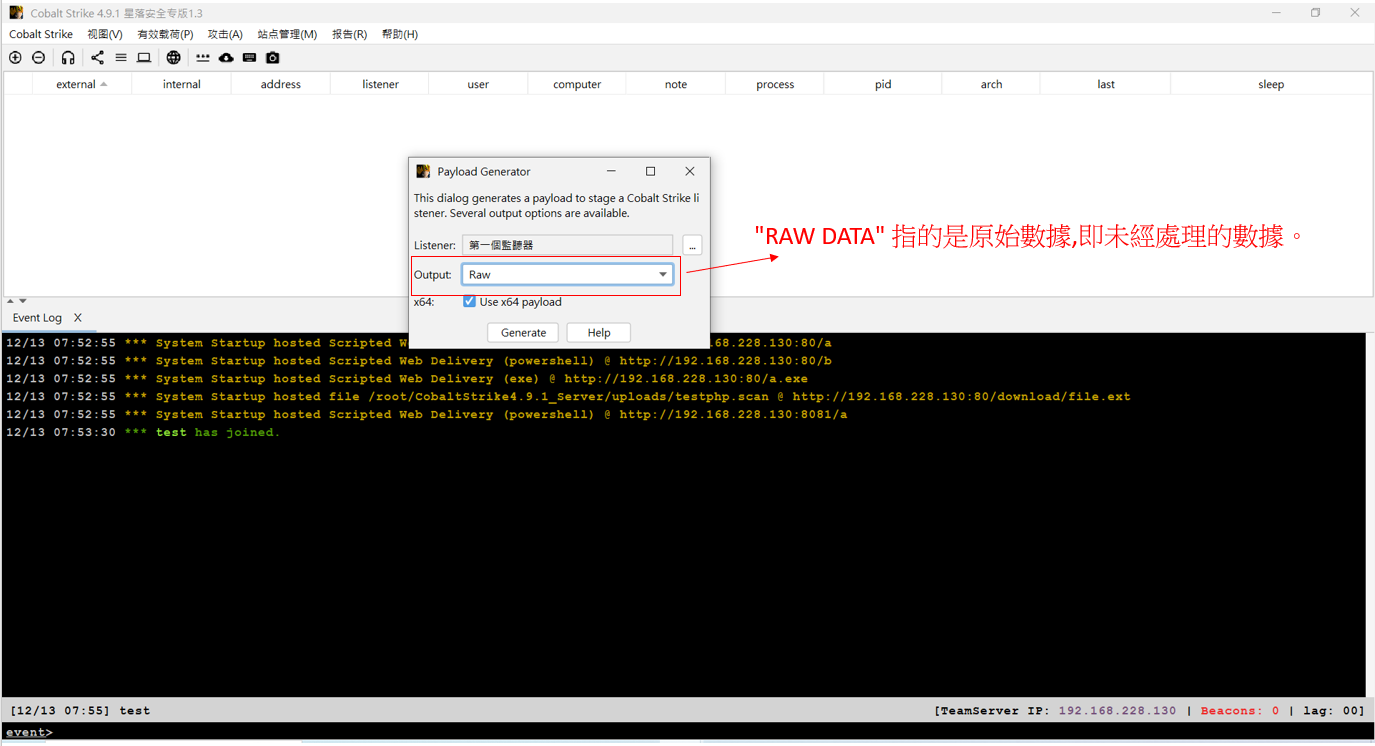This screenshot has height=746, width=1375.
Task: Uncheck Use x64 payload checkbox
Action: pyautogui.click(x=469, y=302)
